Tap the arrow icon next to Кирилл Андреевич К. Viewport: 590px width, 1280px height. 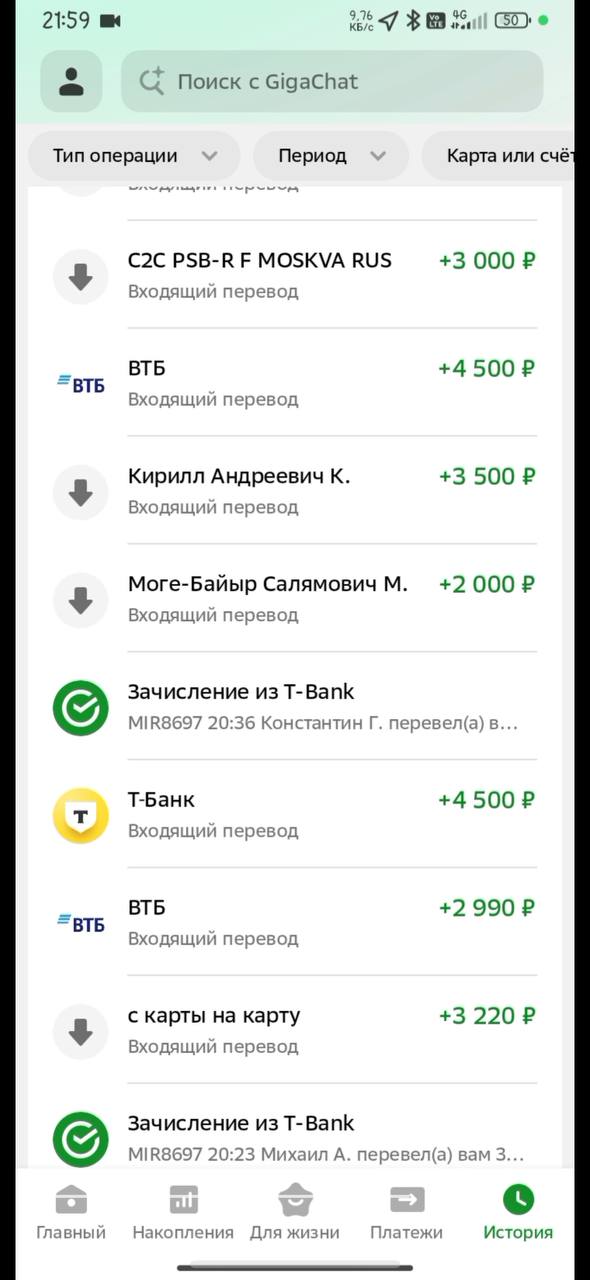(x=80, y=491)
